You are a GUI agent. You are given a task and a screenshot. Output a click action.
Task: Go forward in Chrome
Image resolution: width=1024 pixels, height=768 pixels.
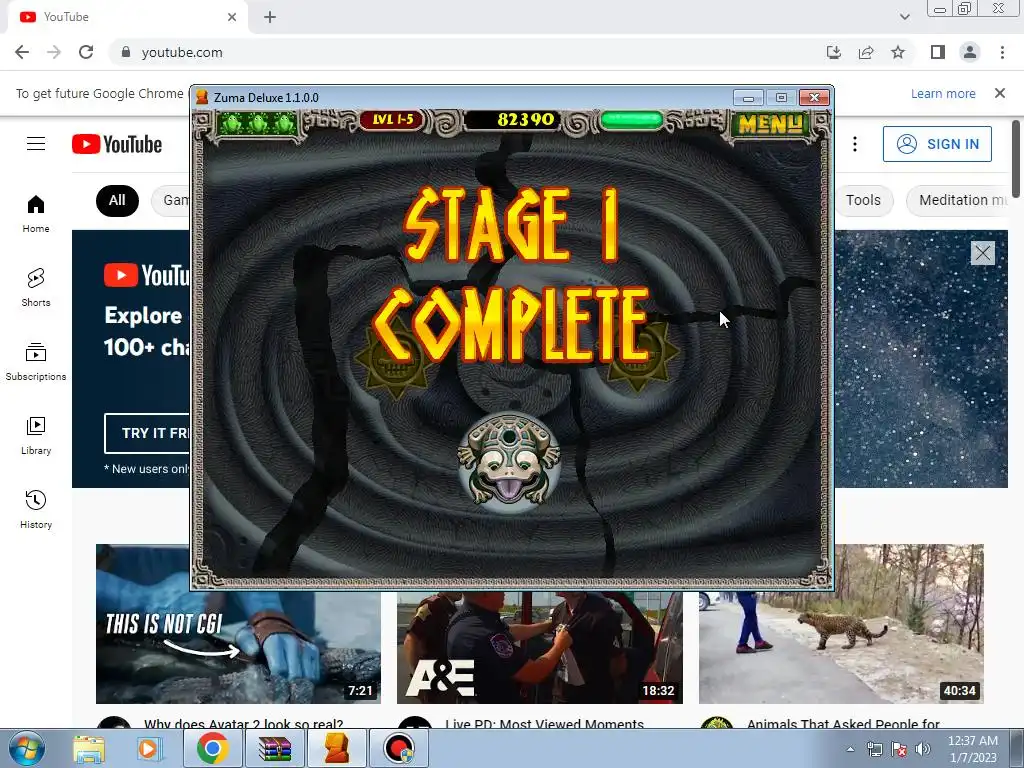[54, 52]
